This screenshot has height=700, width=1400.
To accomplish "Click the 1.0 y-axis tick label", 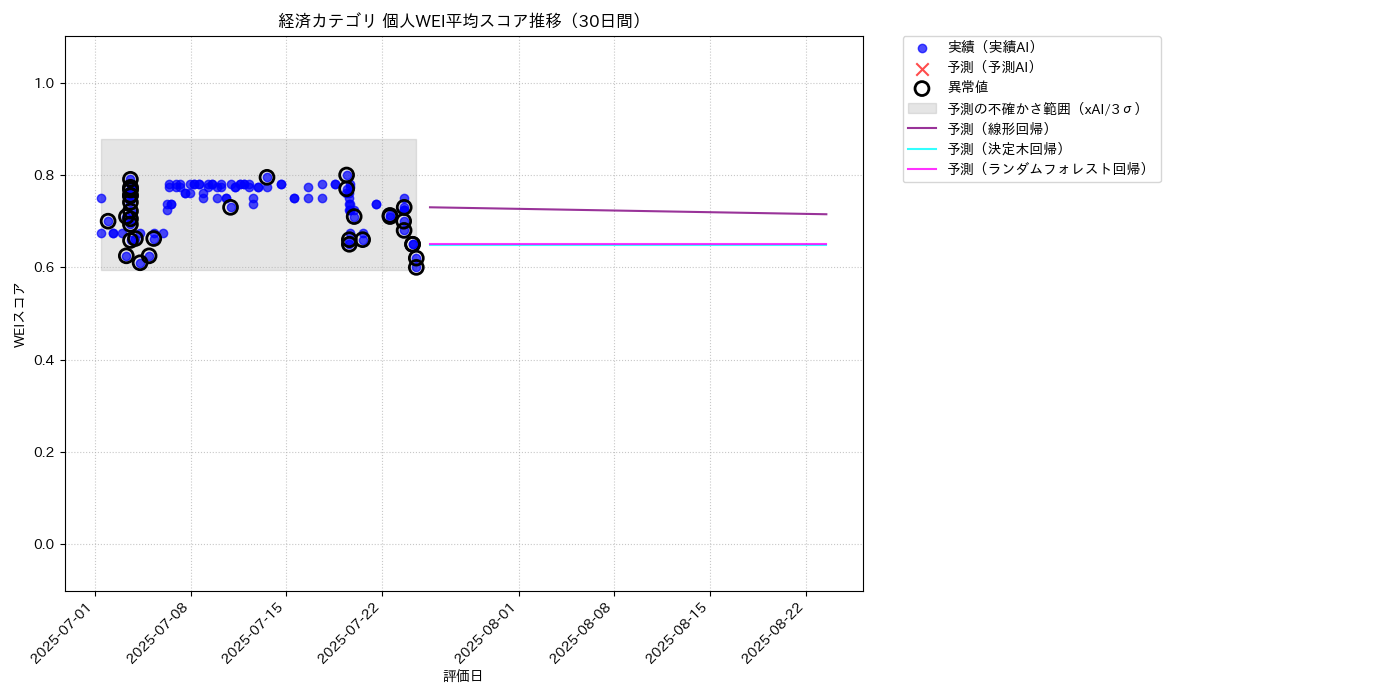I will (46, 83).
